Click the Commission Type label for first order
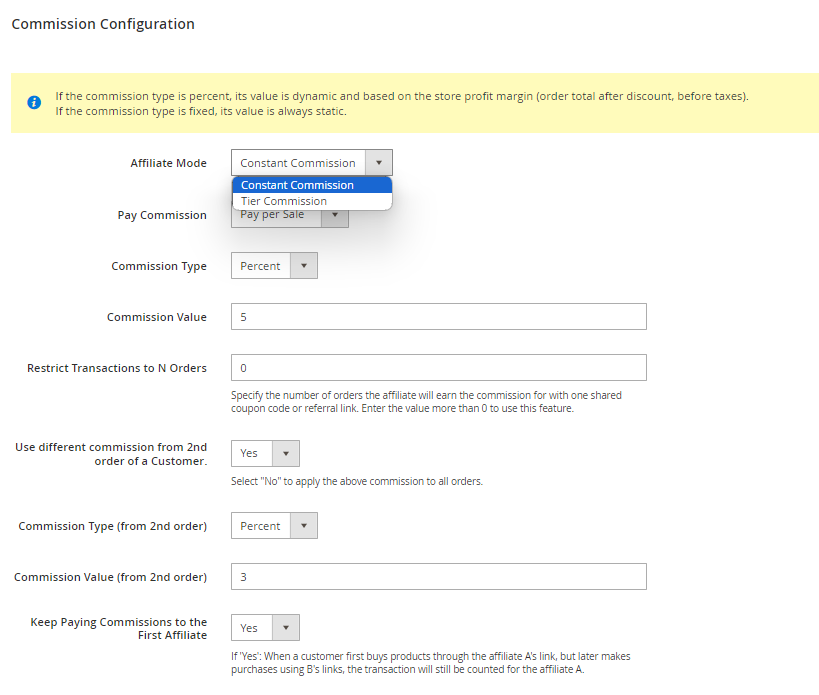This screenshot has height=695, width=819. (159, 266)
